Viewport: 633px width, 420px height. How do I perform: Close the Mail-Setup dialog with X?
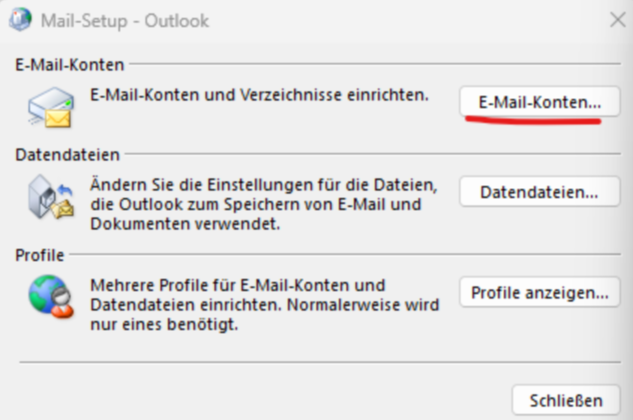tap(617, 19)
